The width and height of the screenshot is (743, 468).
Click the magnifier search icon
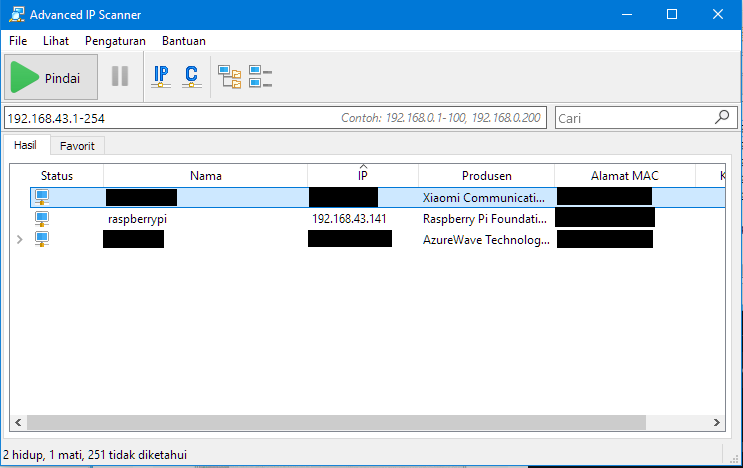(x=722, y=117)
